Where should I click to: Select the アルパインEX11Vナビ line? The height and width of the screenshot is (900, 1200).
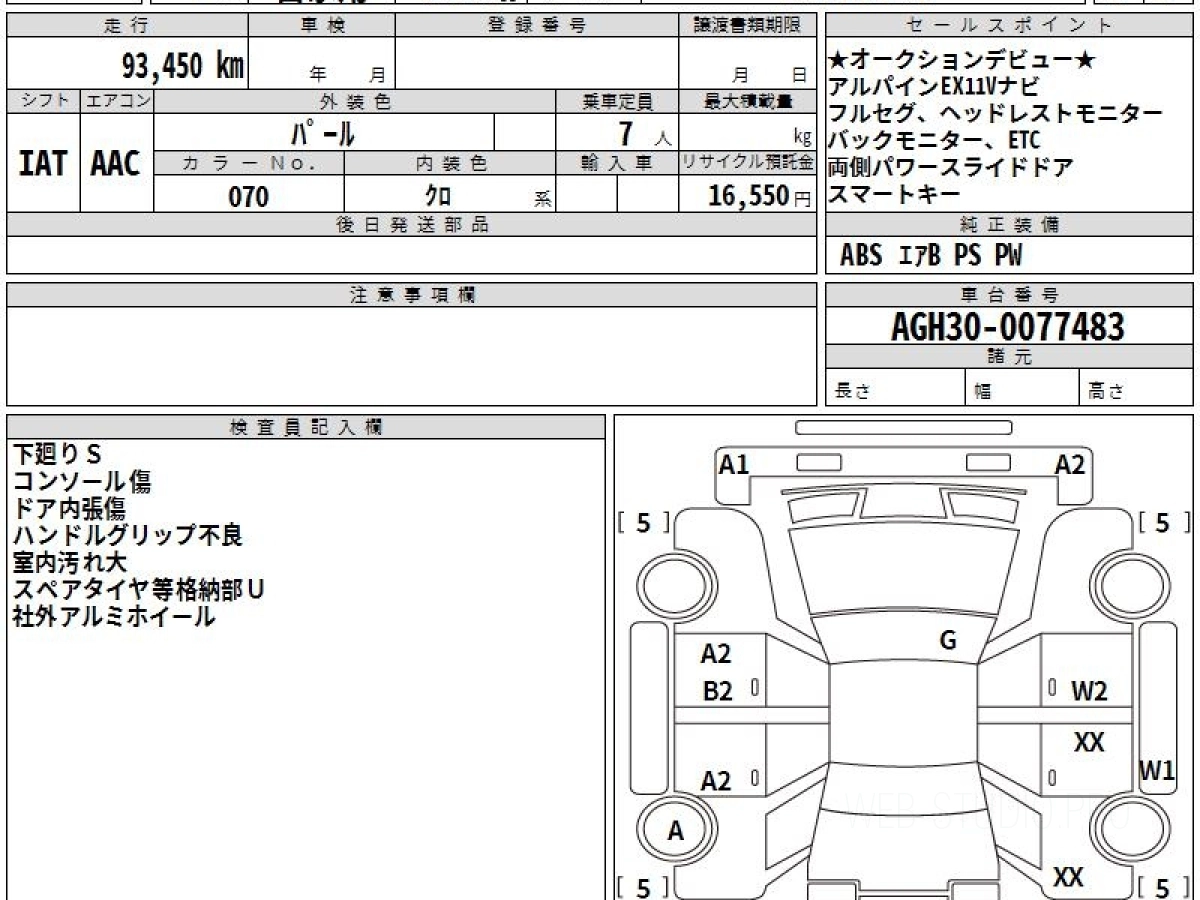(934, 87)
